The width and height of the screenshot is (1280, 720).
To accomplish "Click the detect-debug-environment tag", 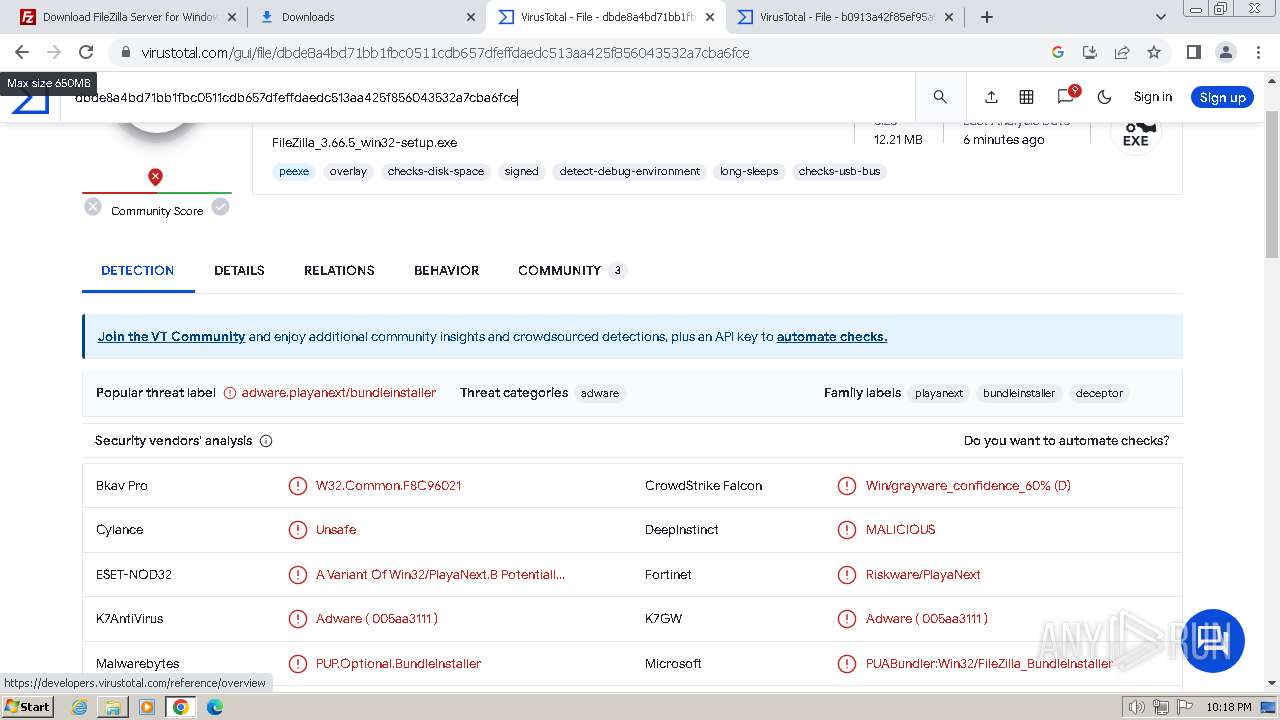I will point(630,171).
